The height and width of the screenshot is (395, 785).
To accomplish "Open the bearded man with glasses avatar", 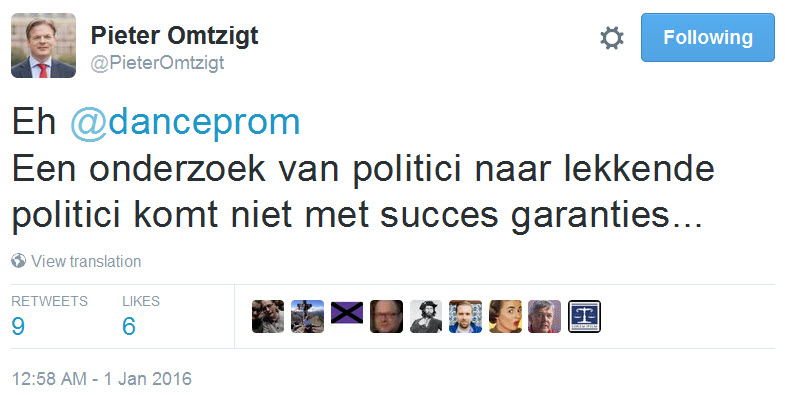I will [386, 316].
